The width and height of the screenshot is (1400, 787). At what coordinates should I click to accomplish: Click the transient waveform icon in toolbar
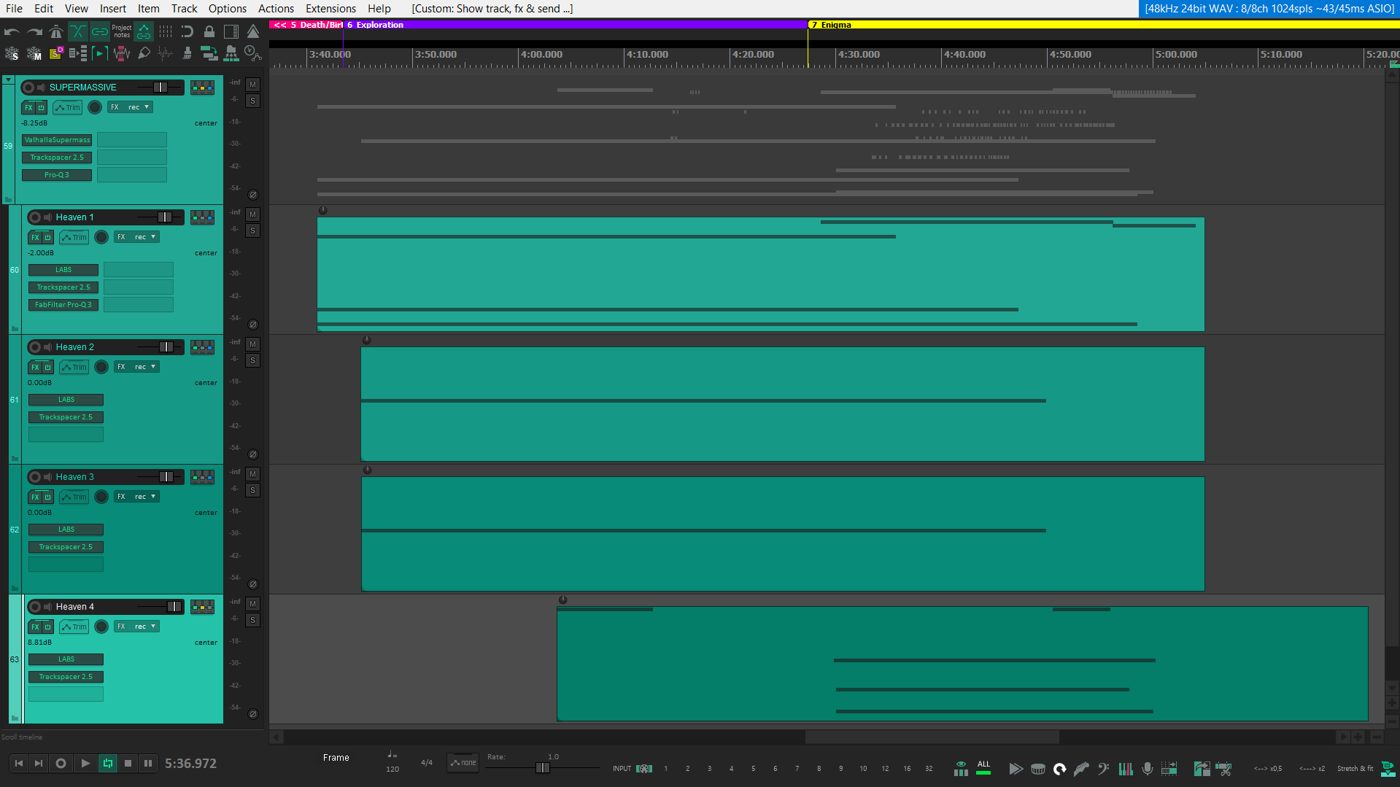pyautogui.click(x=166, y=54)
